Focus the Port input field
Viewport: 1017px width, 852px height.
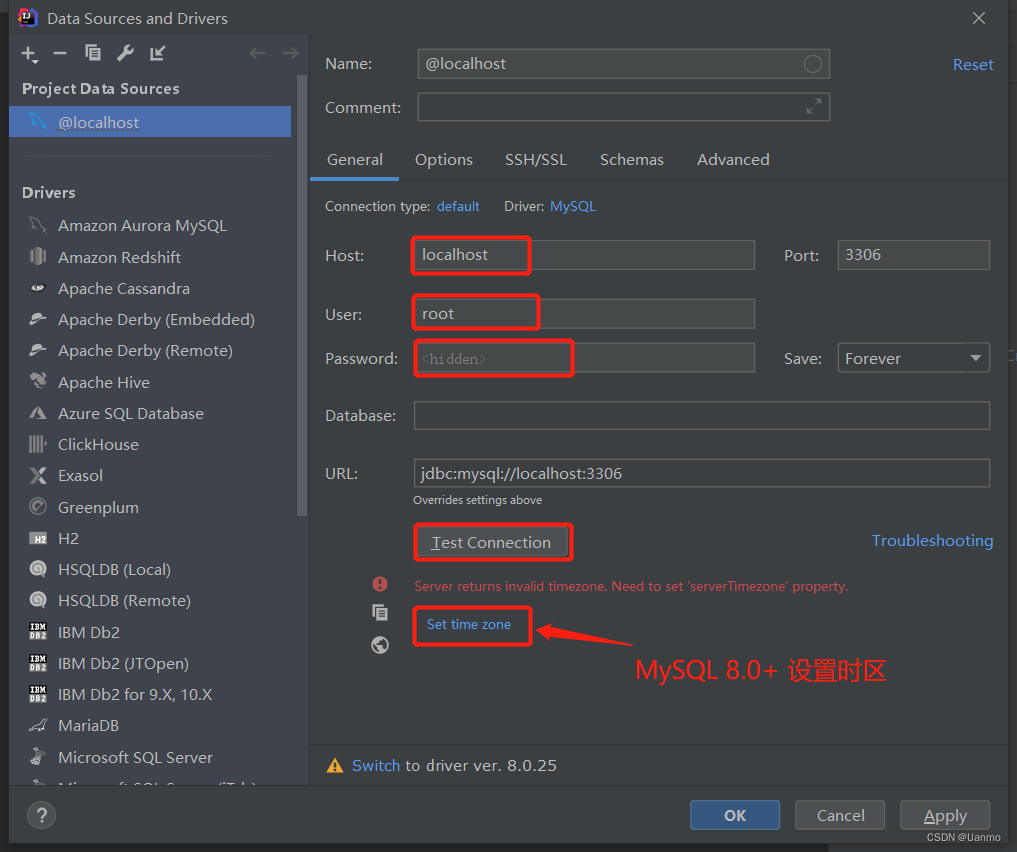pyautogui.click(x=913, y=255)
